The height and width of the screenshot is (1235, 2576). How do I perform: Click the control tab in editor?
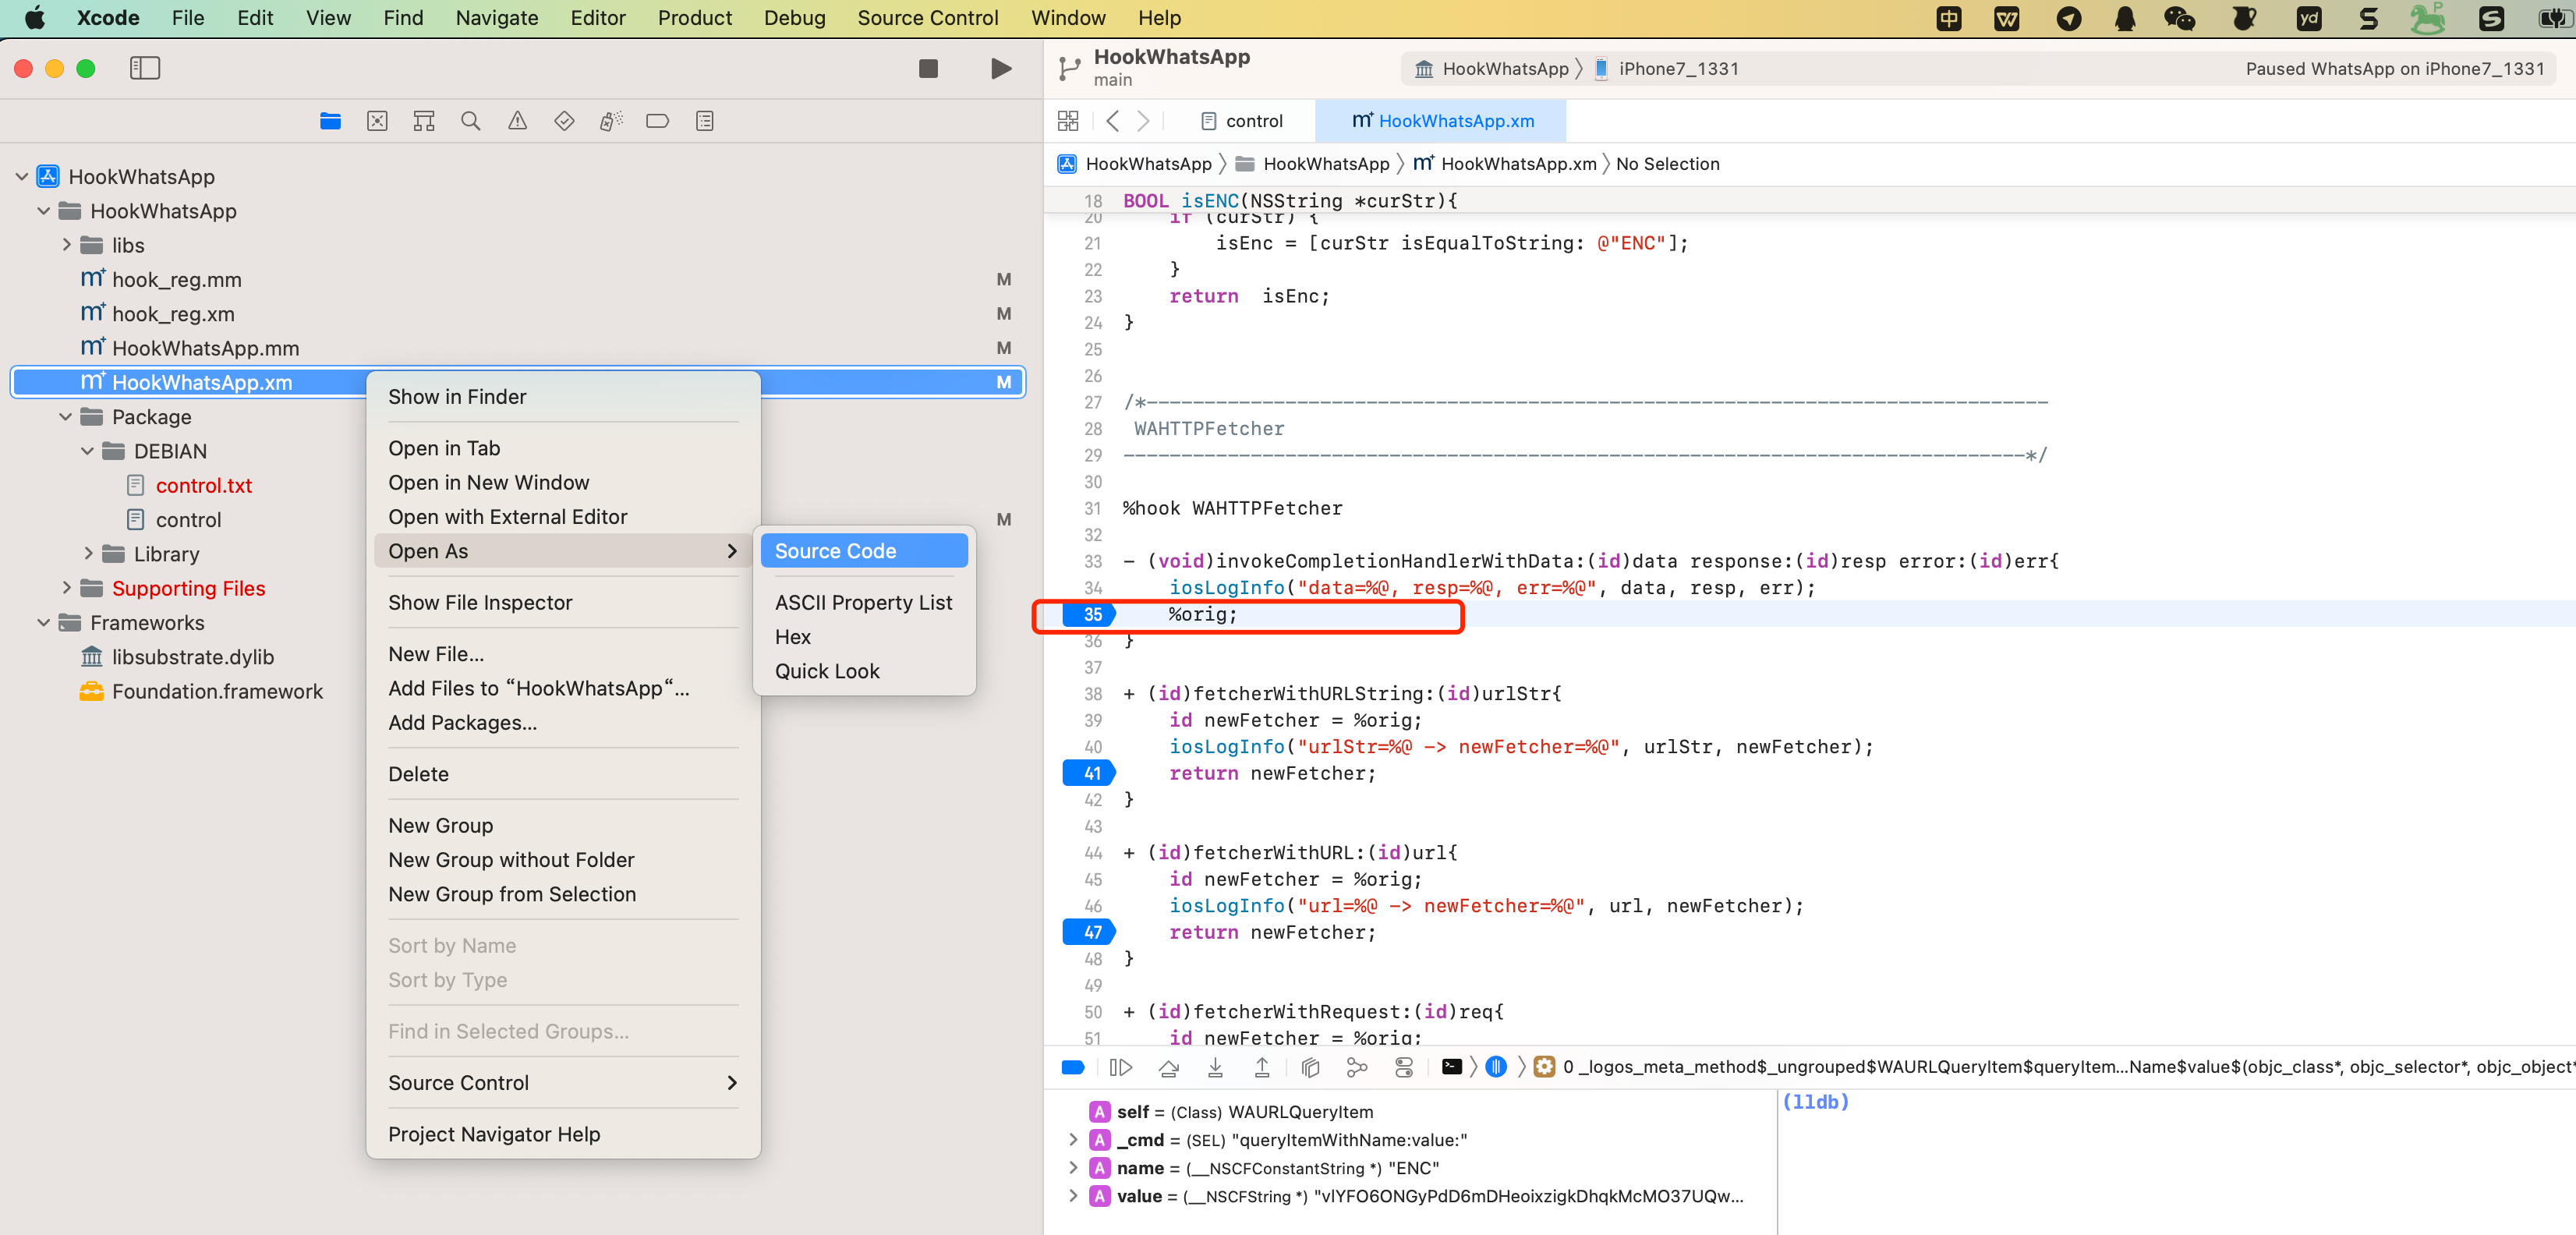click(1244, 120)
